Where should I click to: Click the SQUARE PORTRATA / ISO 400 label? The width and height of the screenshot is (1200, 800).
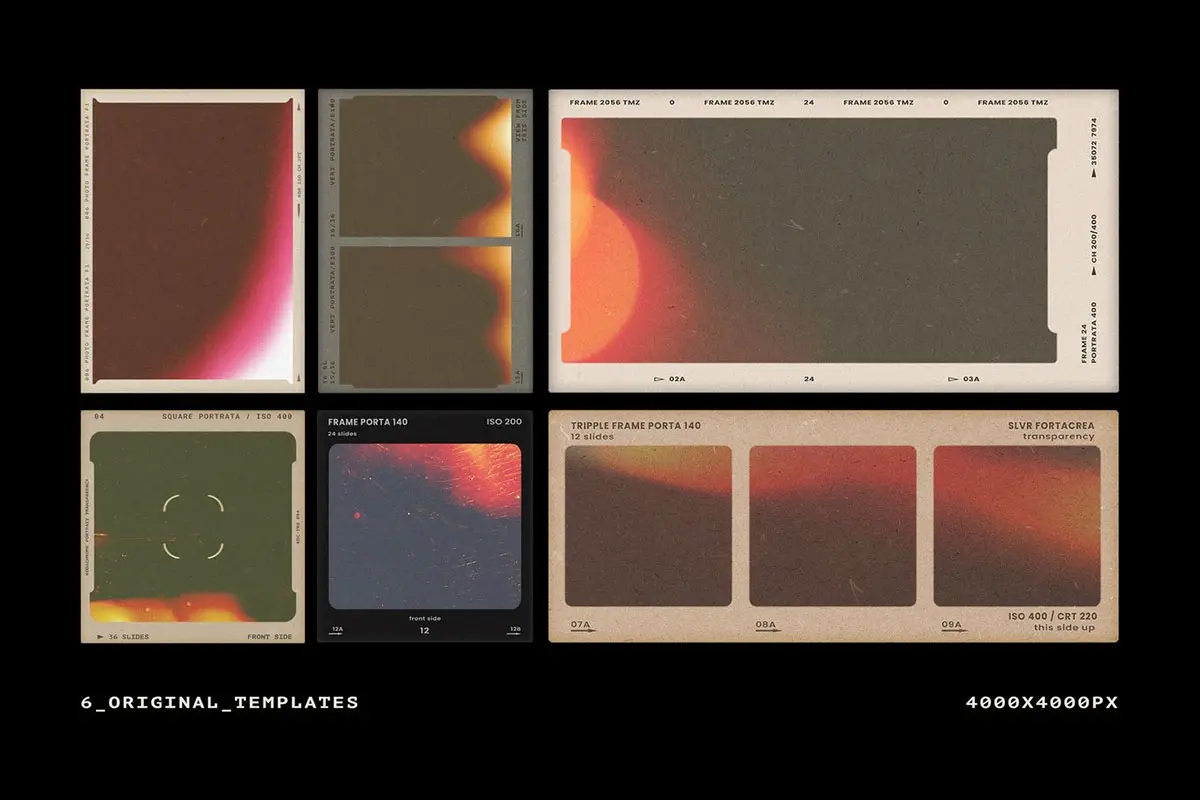pyautogui.click(x=226, y=416)
